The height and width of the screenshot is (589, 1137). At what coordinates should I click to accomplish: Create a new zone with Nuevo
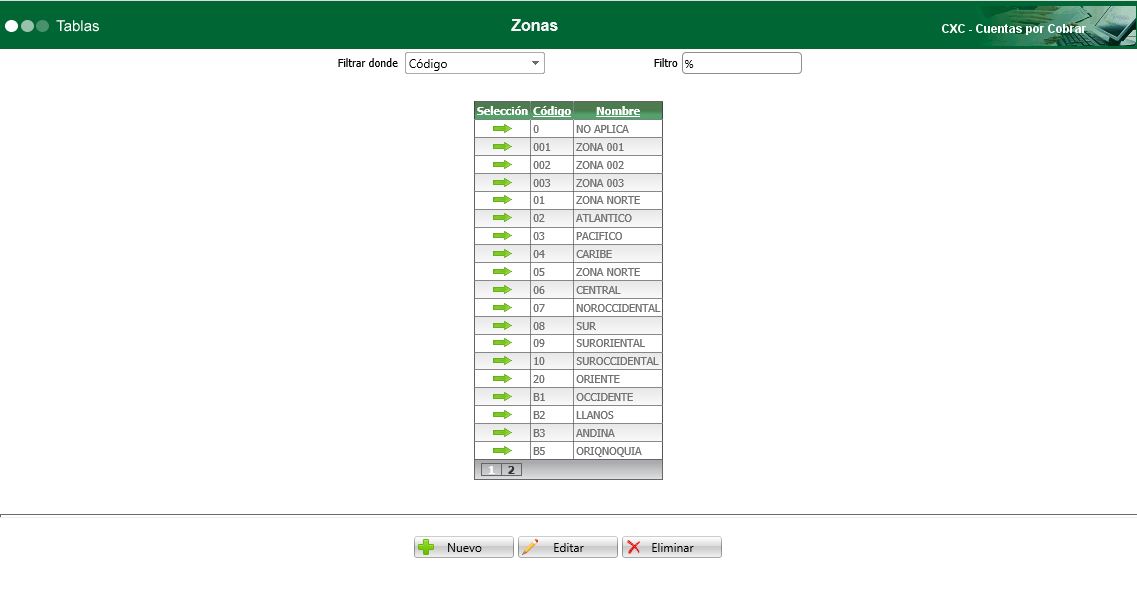(463, 548)
